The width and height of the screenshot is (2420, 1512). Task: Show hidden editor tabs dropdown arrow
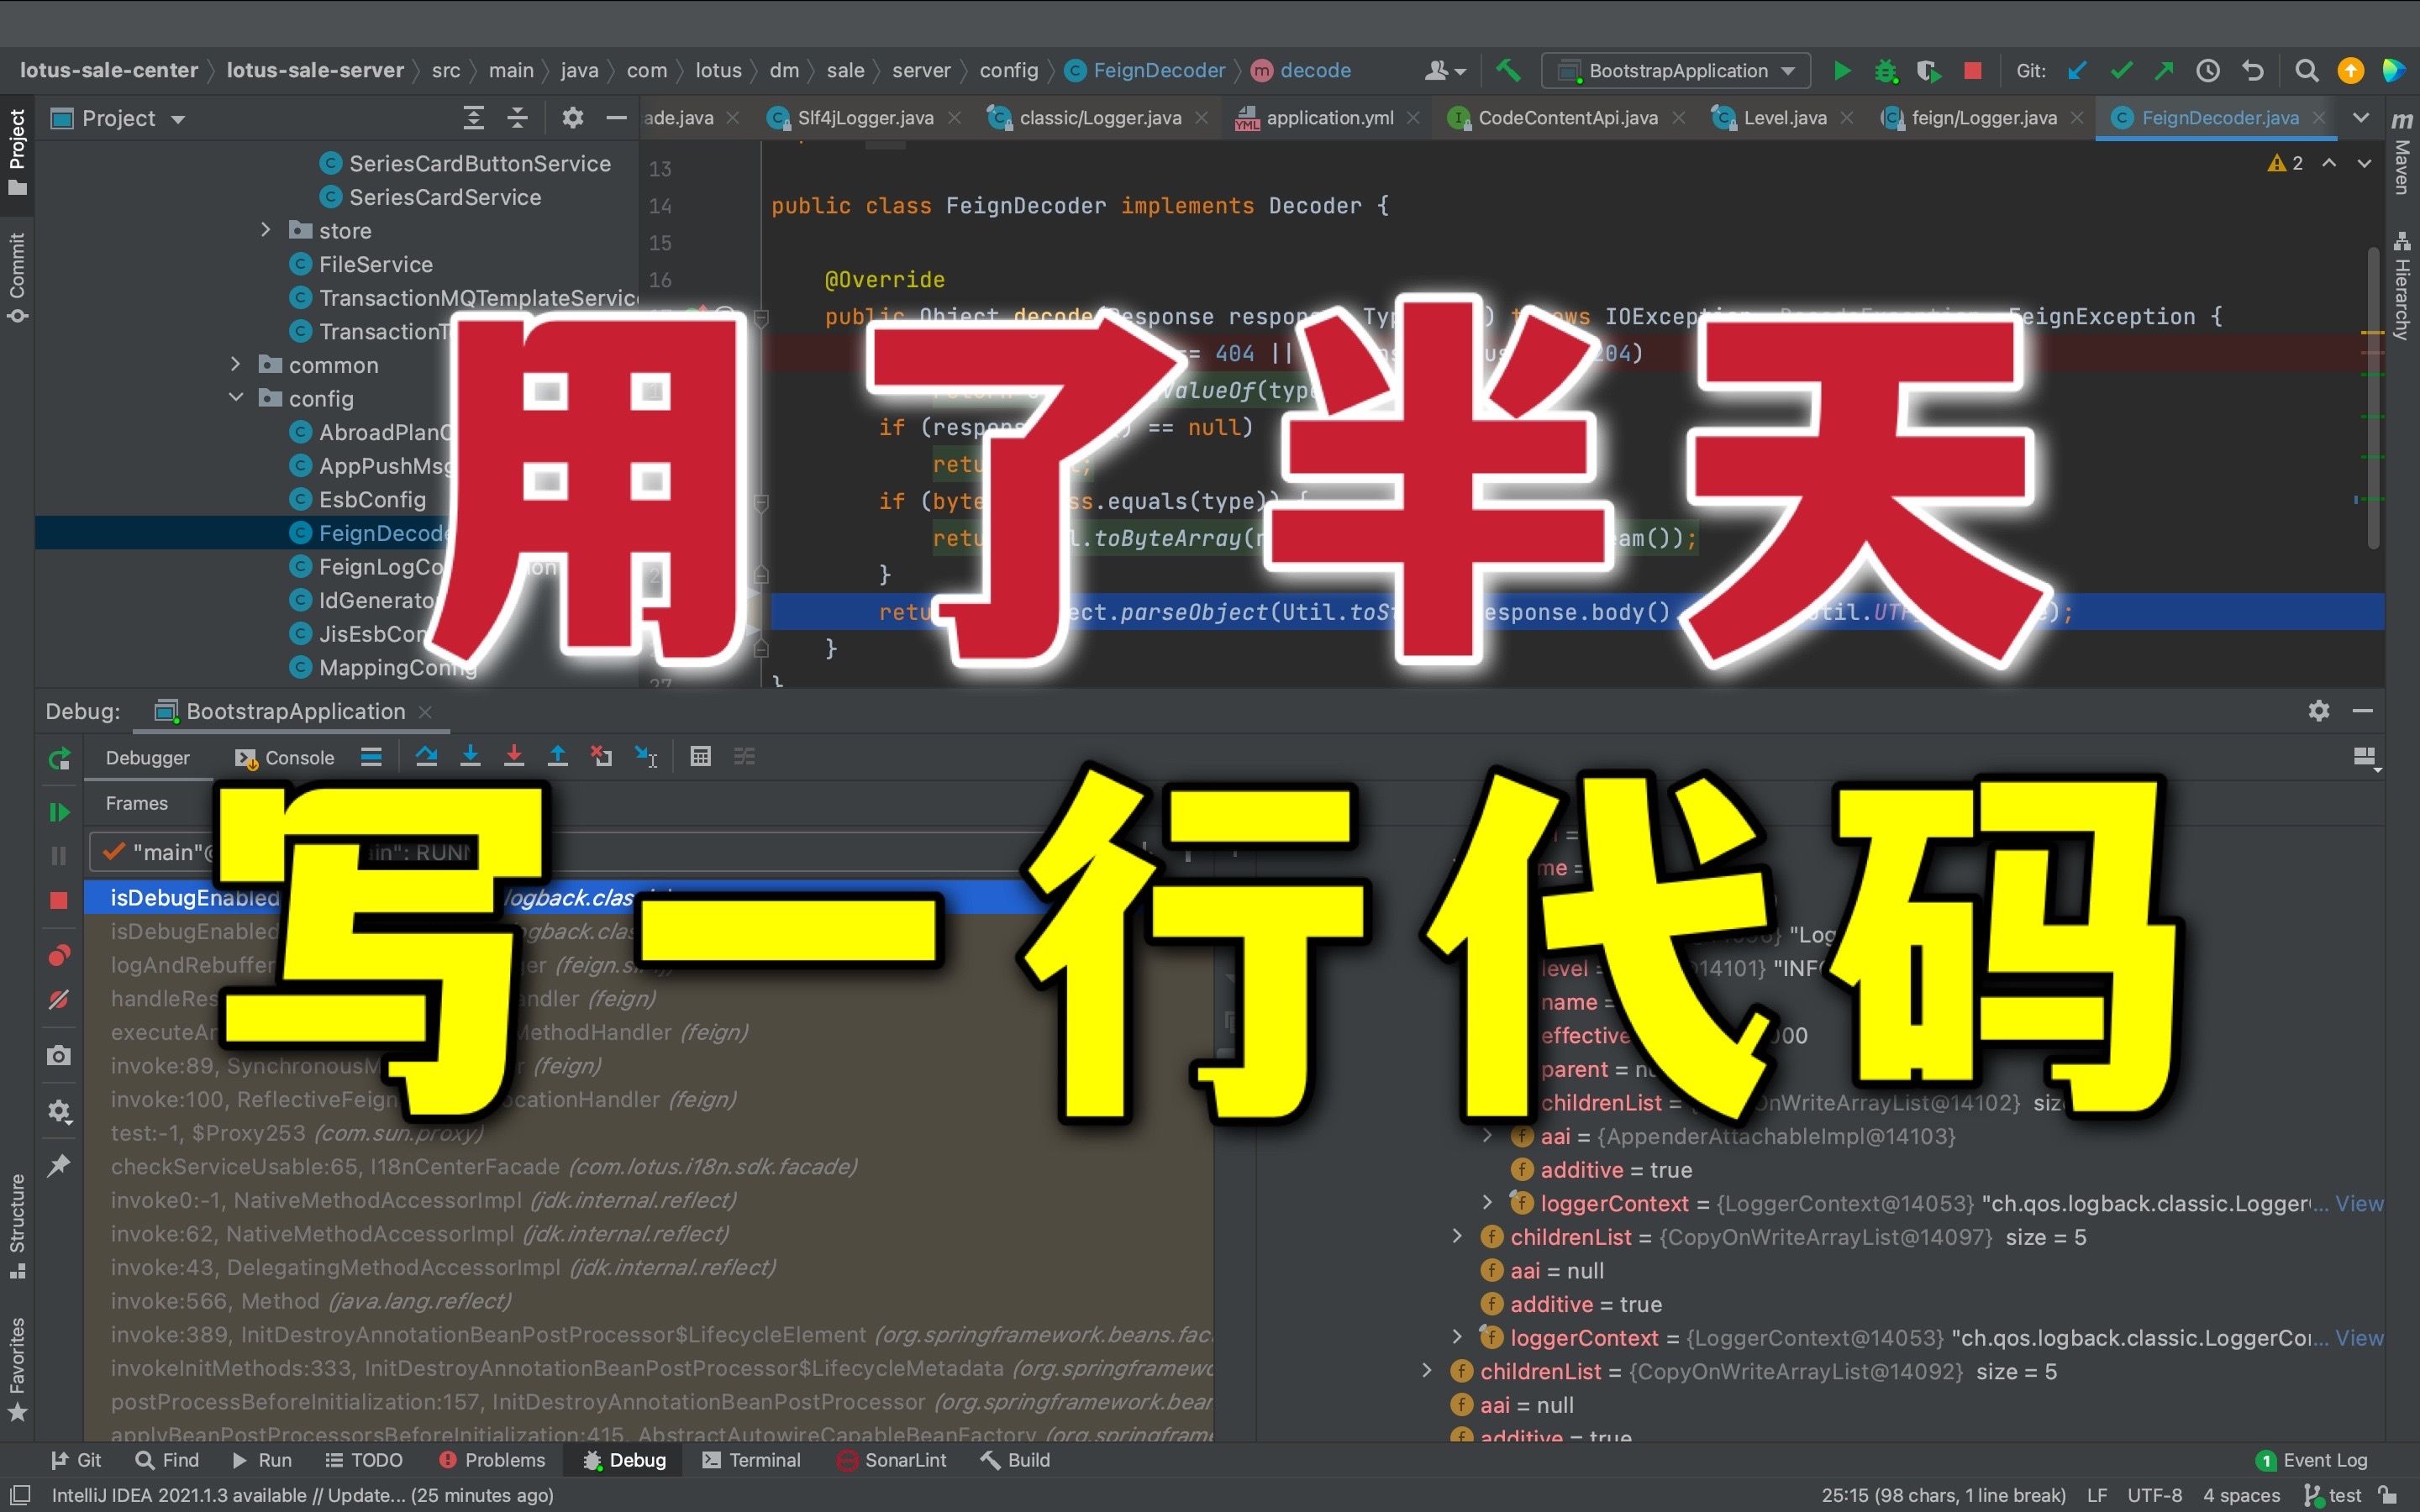click(2361, 118)
